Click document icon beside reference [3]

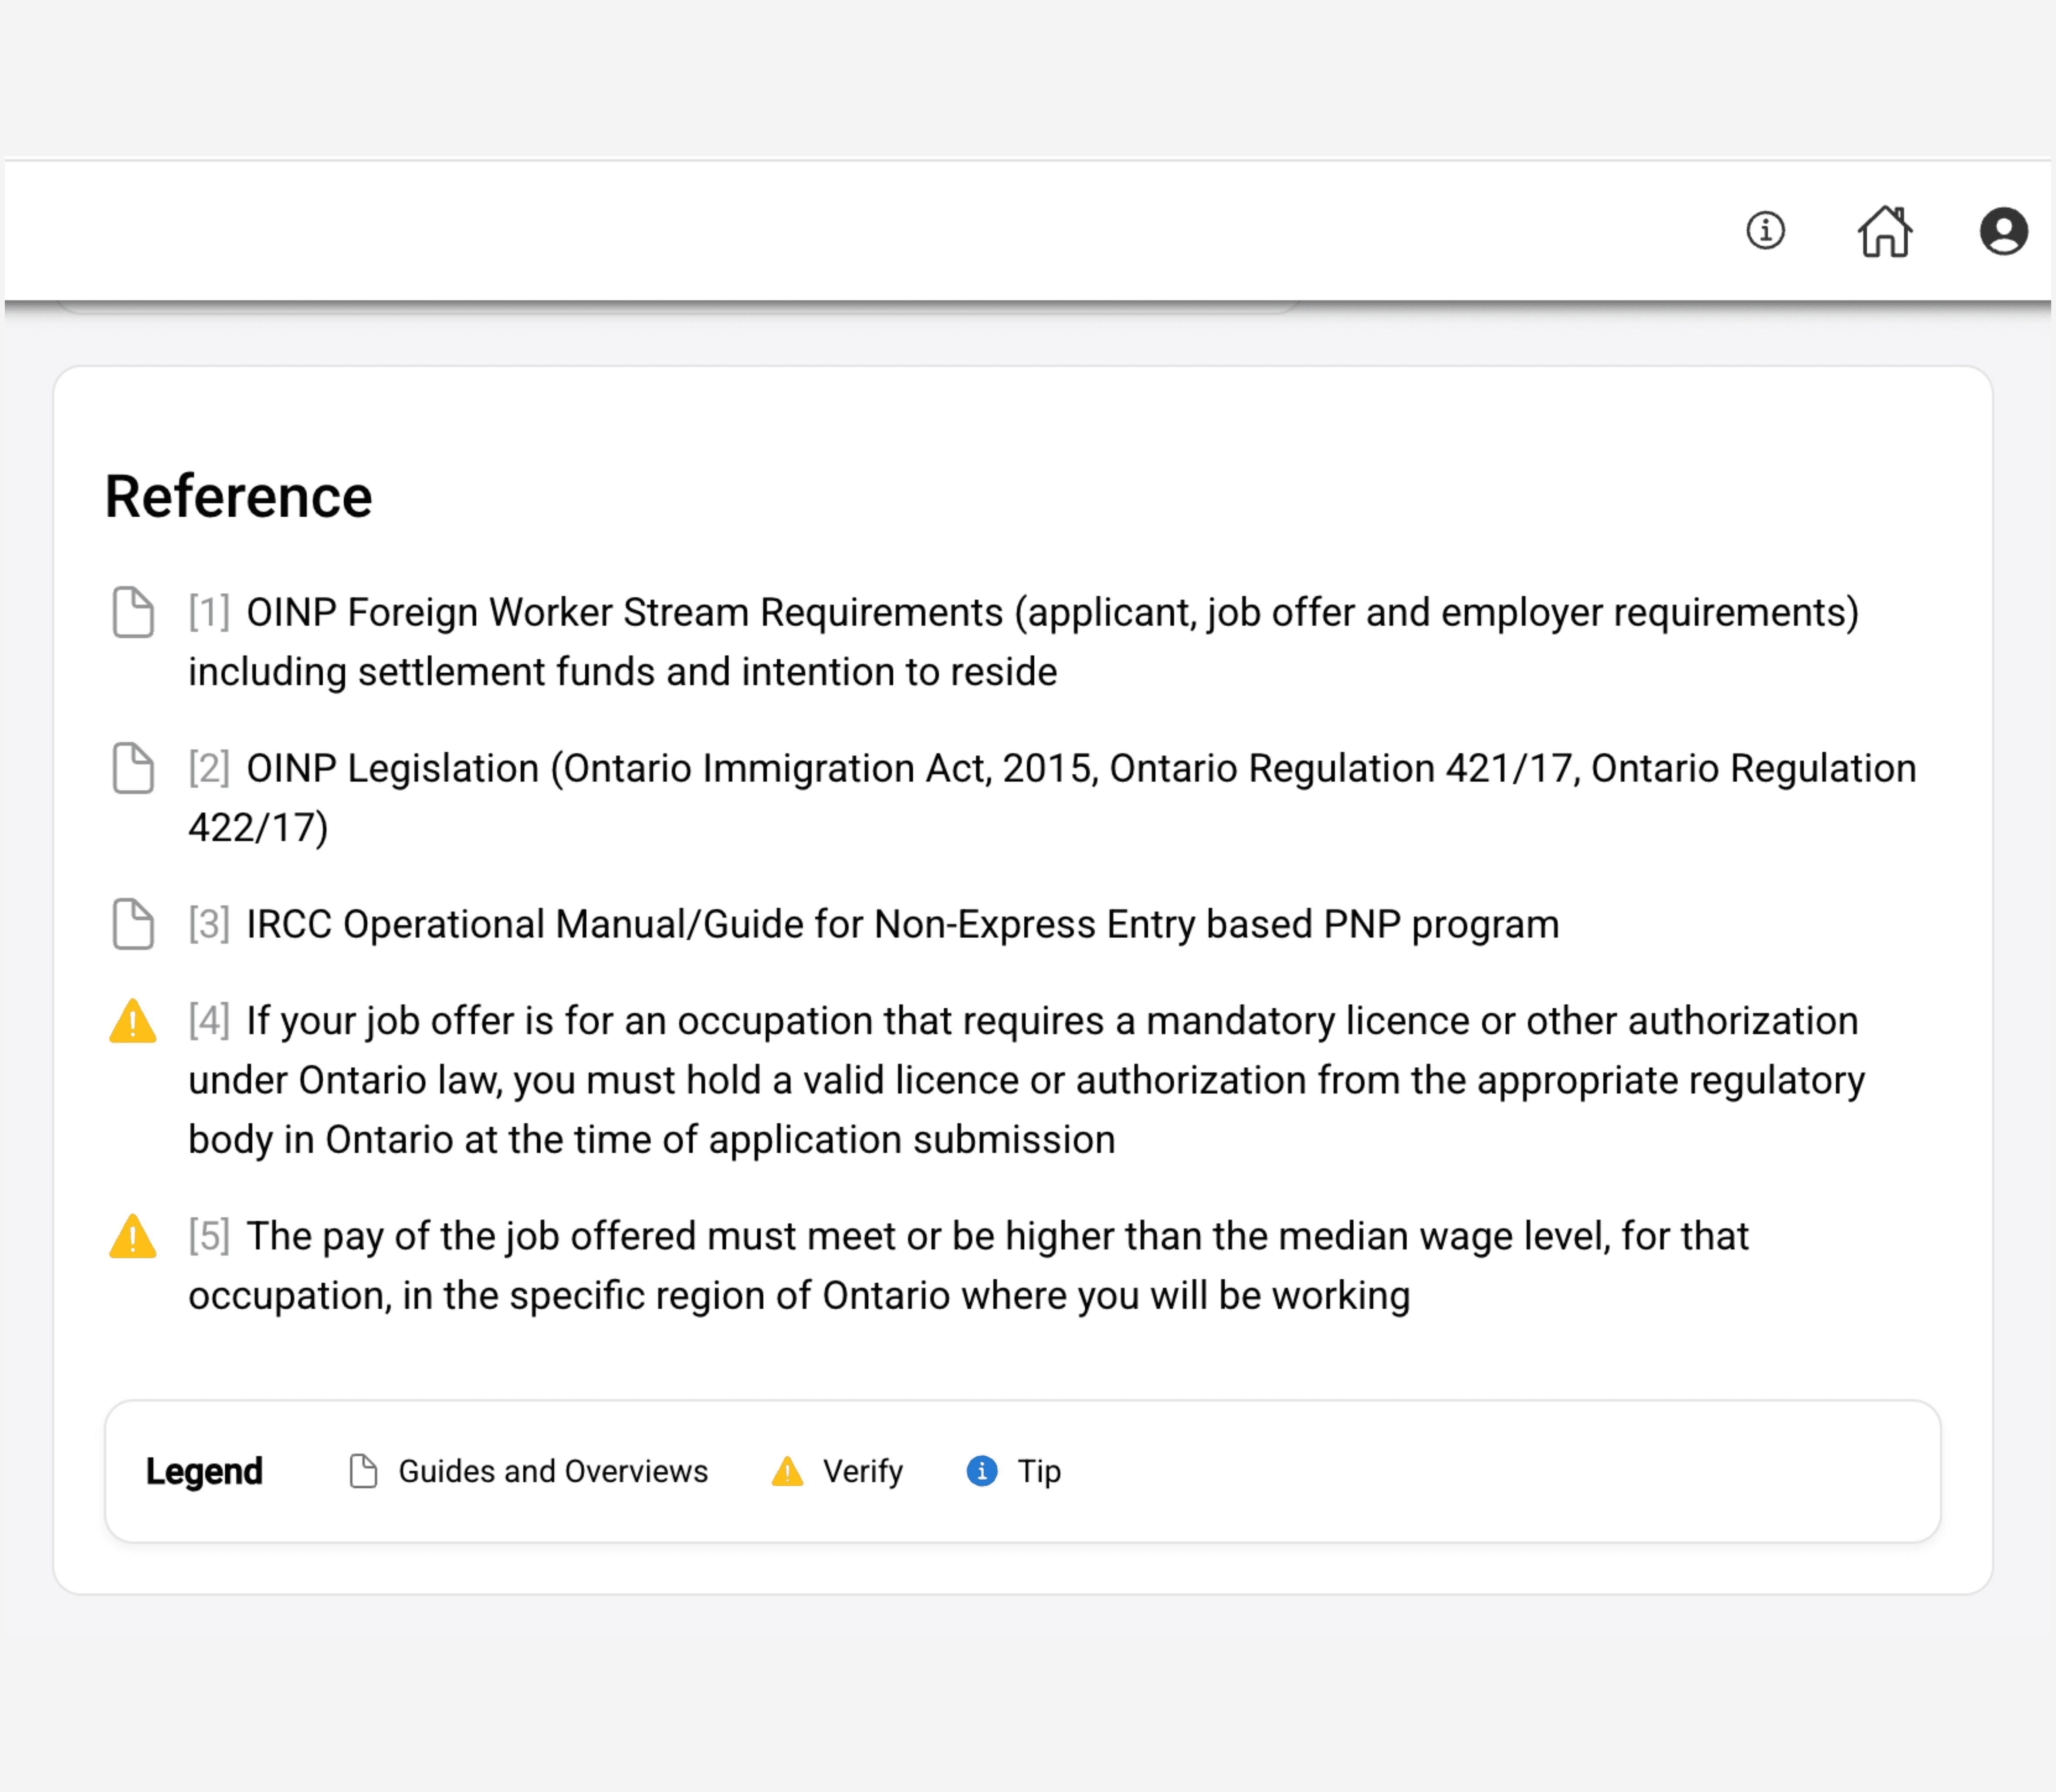point(133,924)
